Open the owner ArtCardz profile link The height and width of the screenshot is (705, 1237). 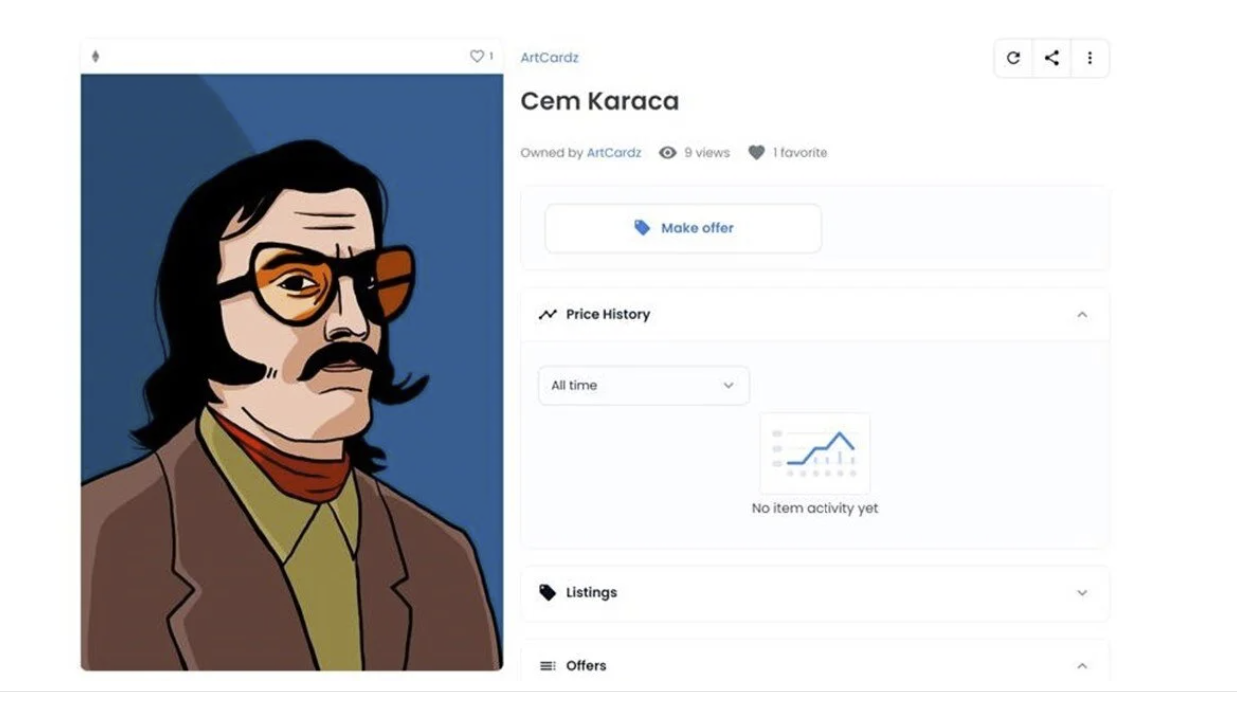pos(613,153)
